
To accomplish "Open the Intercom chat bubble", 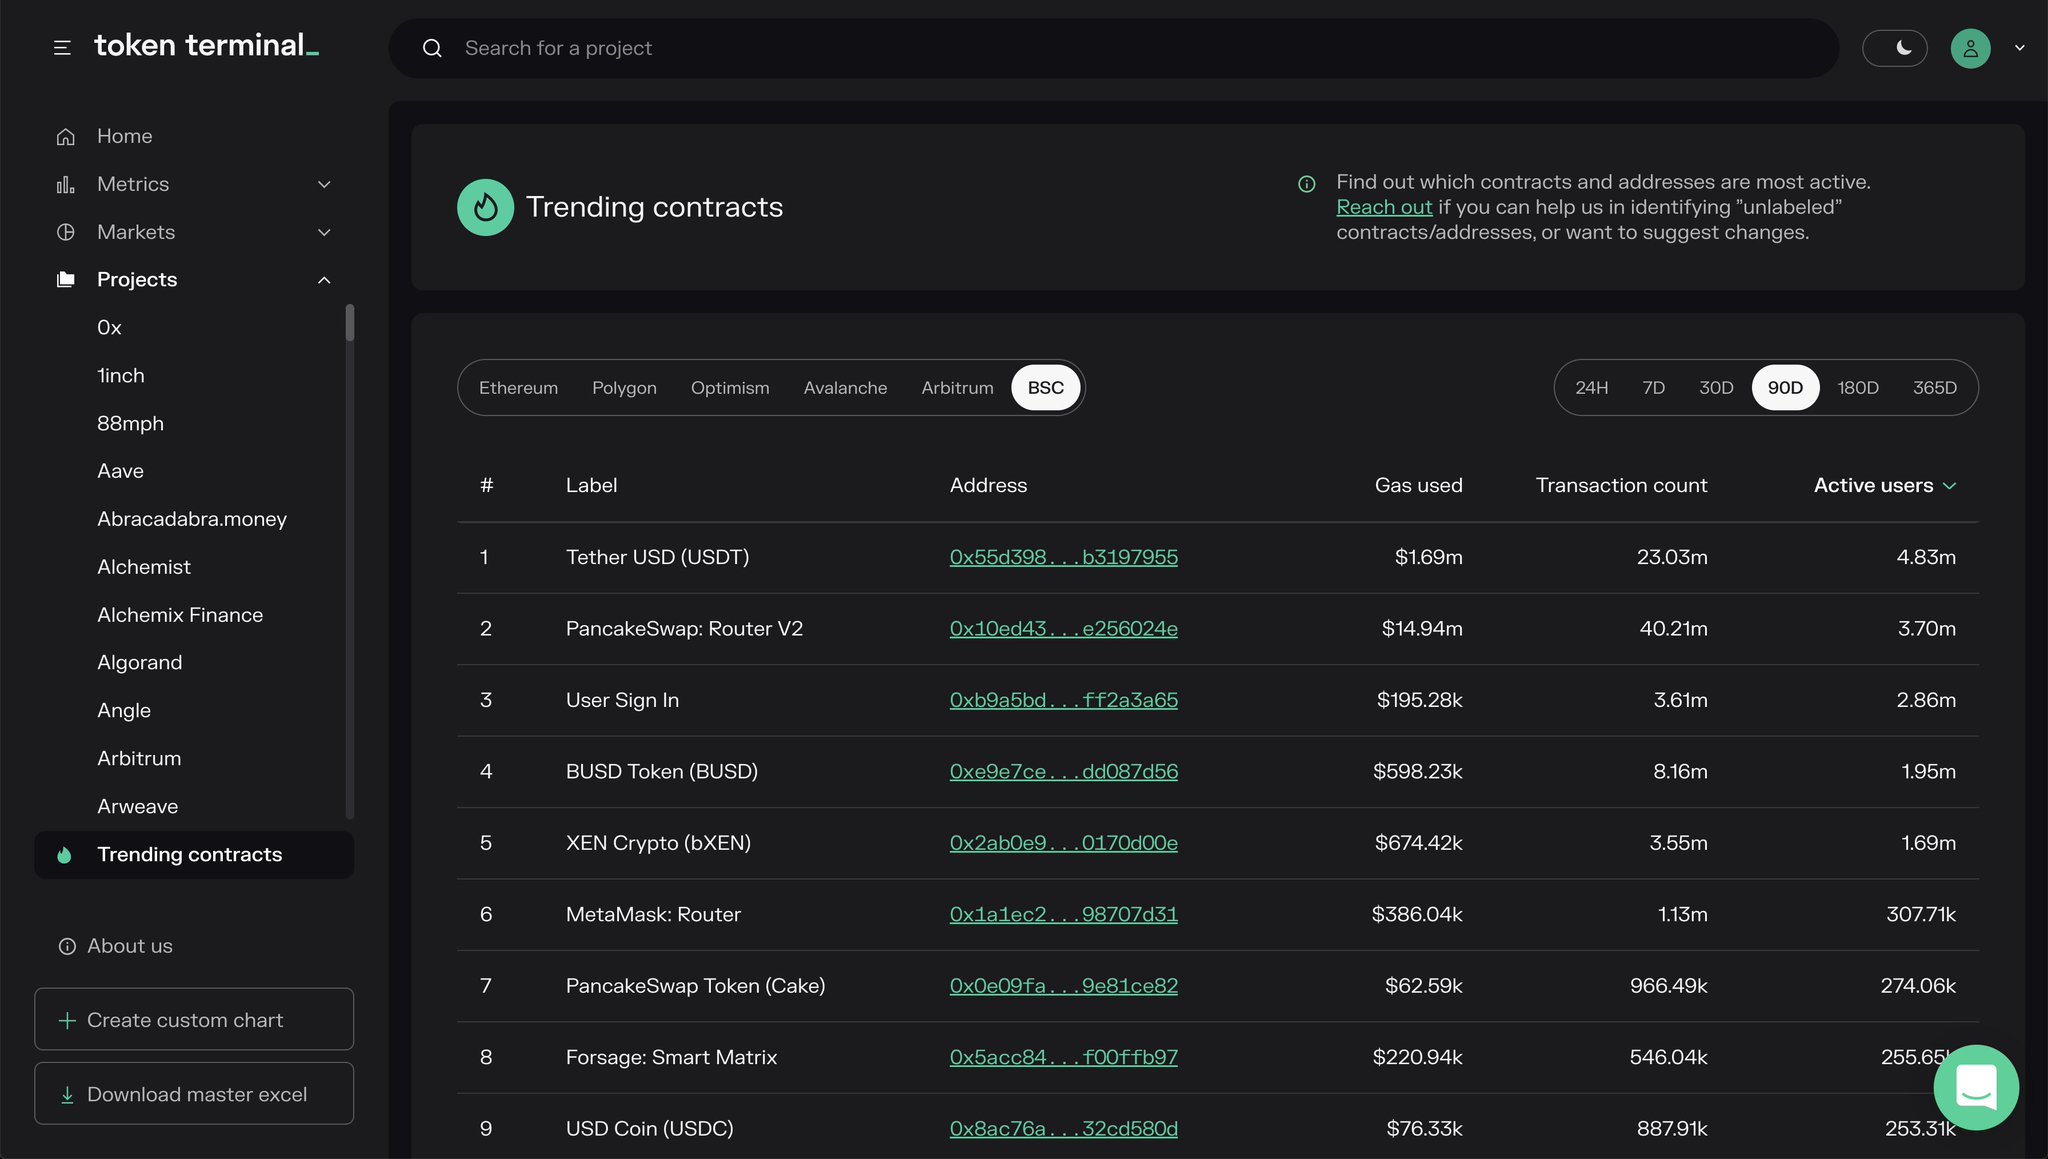I will [x=1975, y=1088].
